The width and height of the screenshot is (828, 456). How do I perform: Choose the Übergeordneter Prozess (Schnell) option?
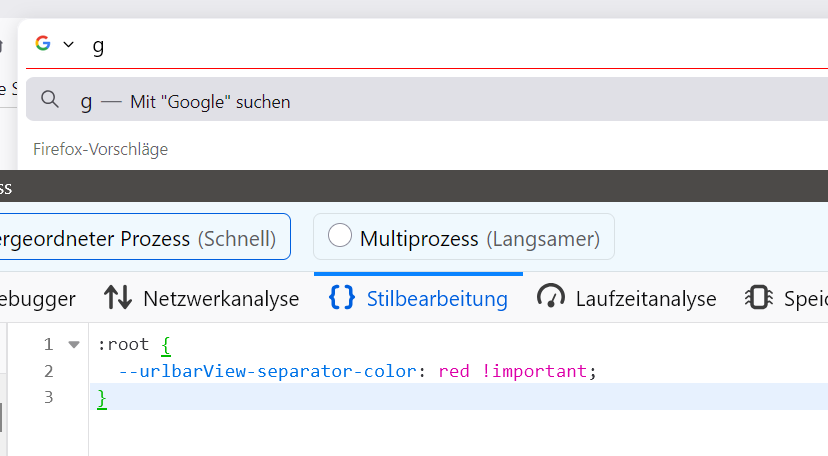140,238
